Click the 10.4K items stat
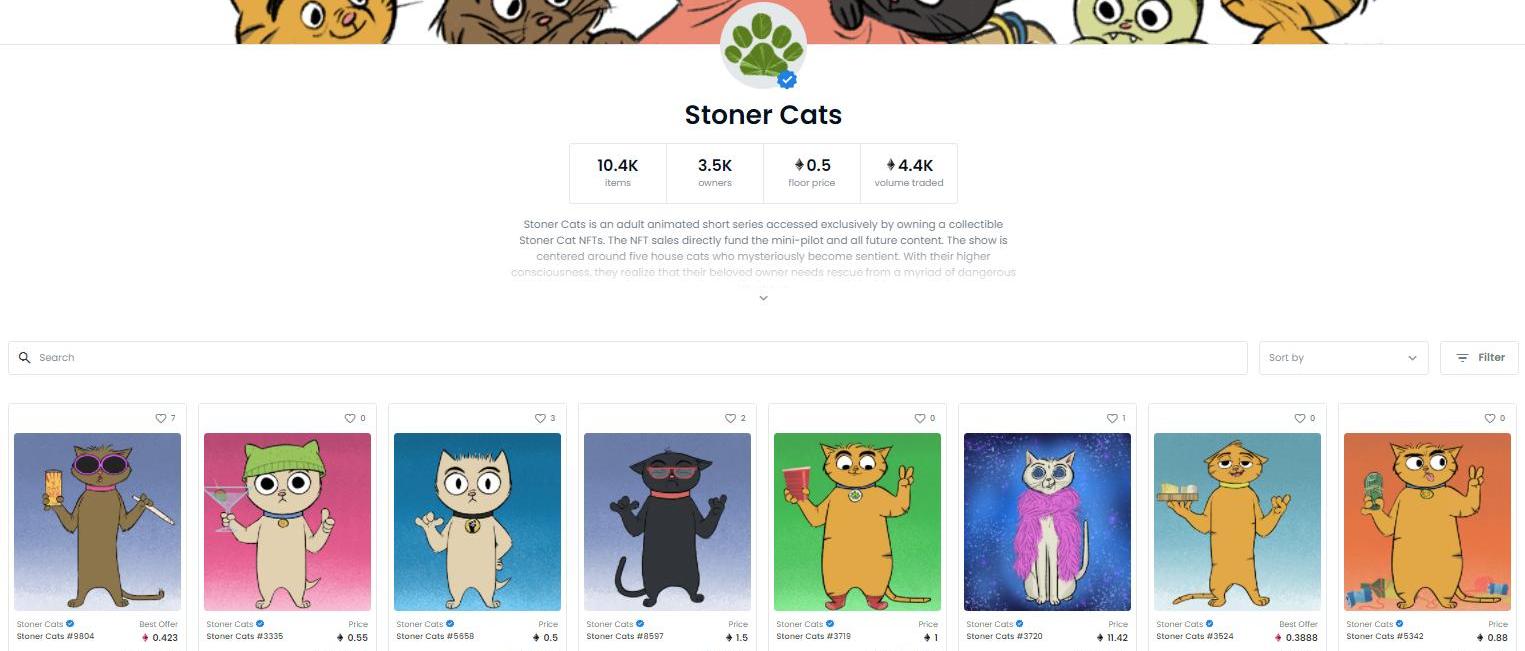 618,173
